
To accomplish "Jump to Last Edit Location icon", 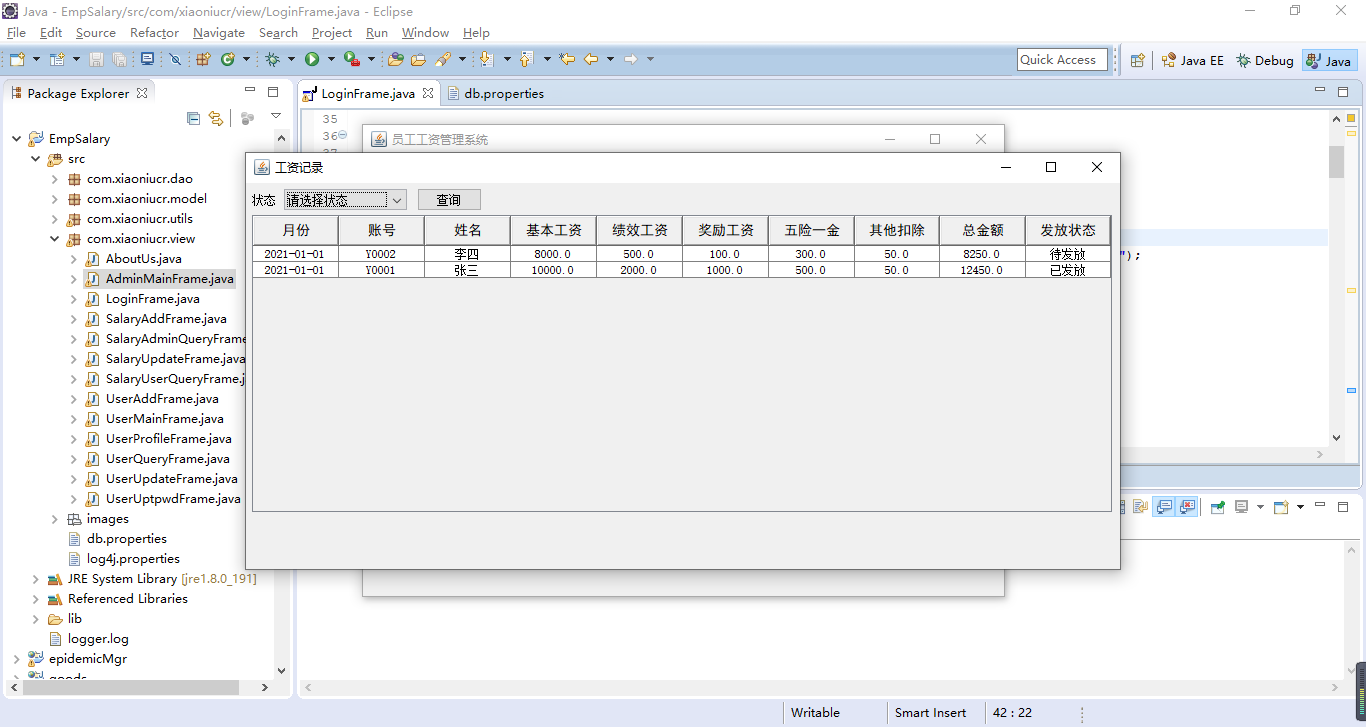I will (567, 59).
